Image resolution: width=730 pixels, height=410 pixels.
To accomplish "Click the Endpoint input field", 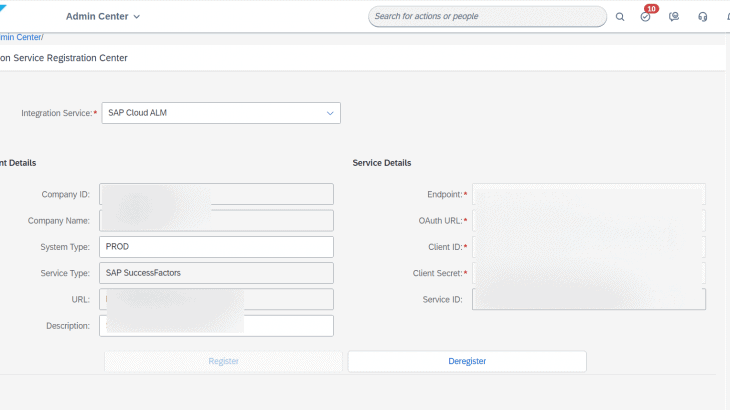I will tap(589, 194).
